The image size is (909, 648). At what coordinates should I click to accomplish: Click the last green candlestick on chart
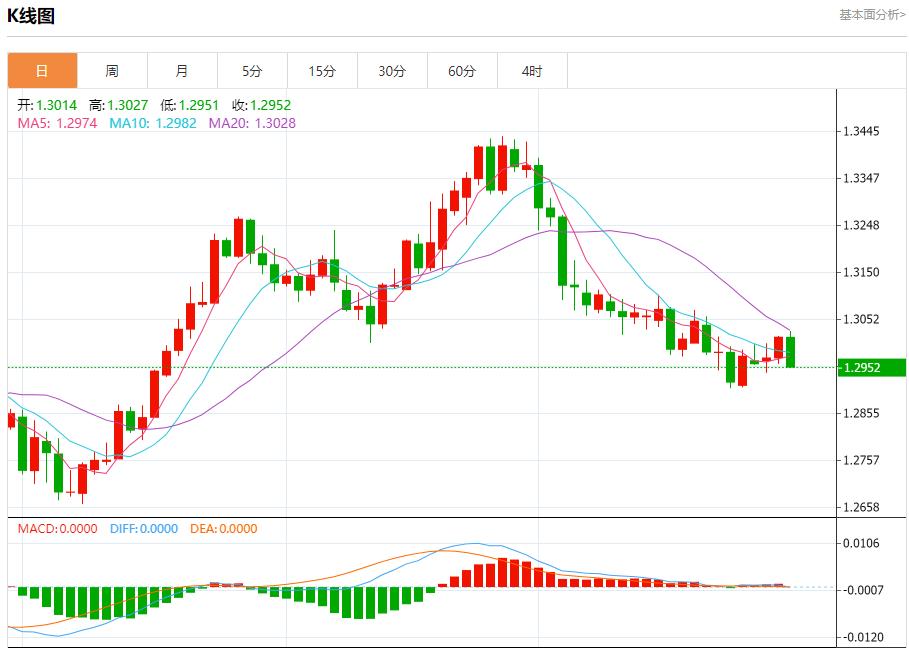pyautogui.click(x=791, y=352)
